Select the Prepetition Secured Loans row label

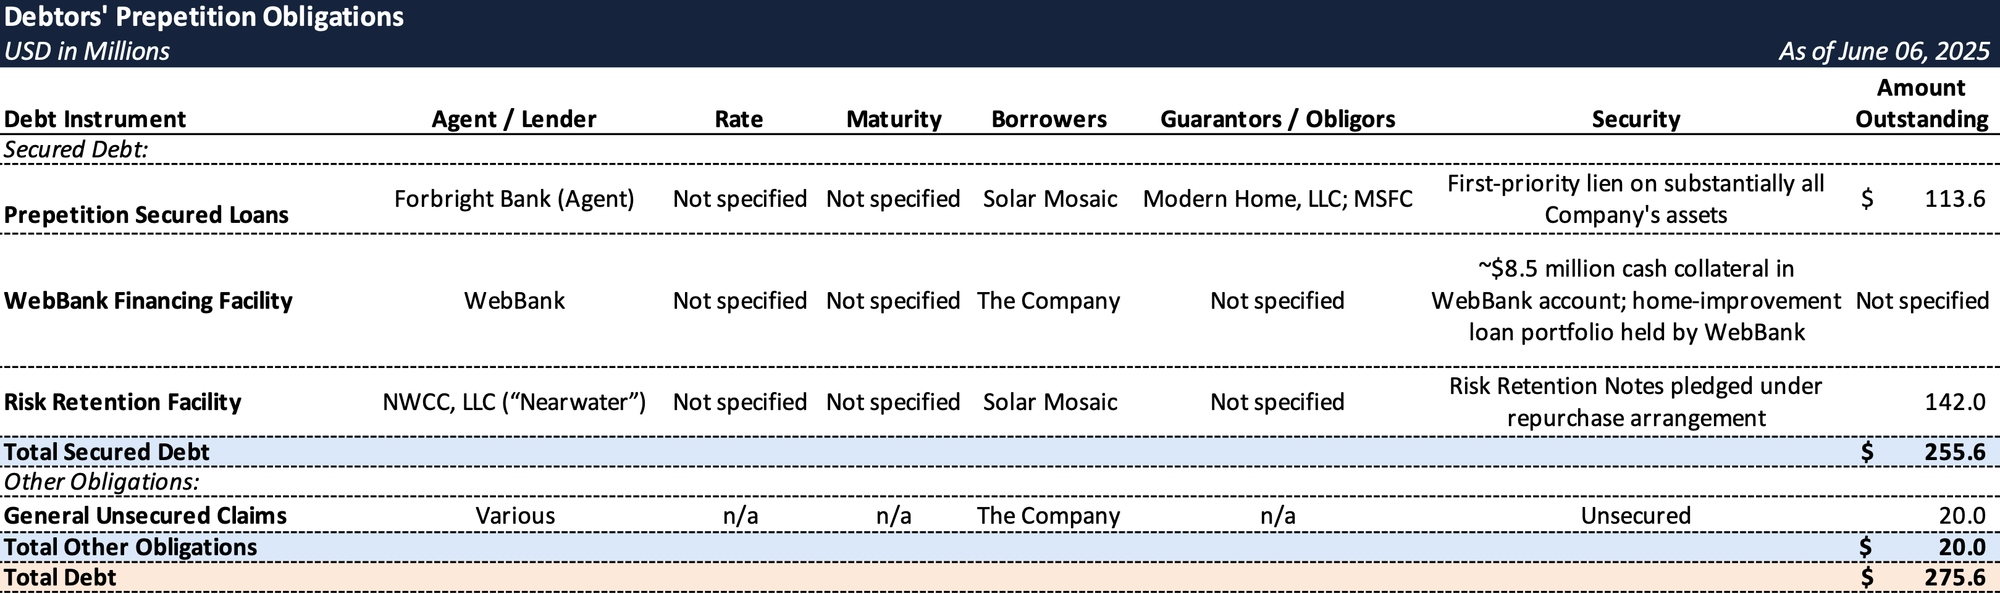[x=146, y=215]
